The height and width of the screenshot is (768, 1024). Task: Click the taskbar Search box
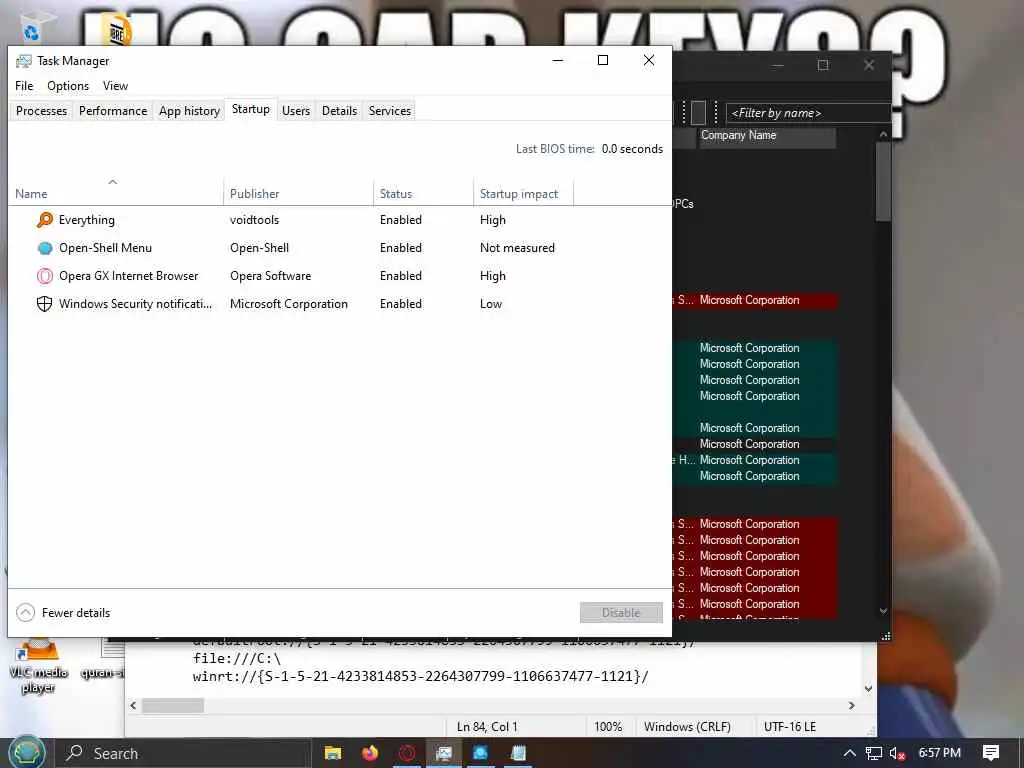coord(183,753)
